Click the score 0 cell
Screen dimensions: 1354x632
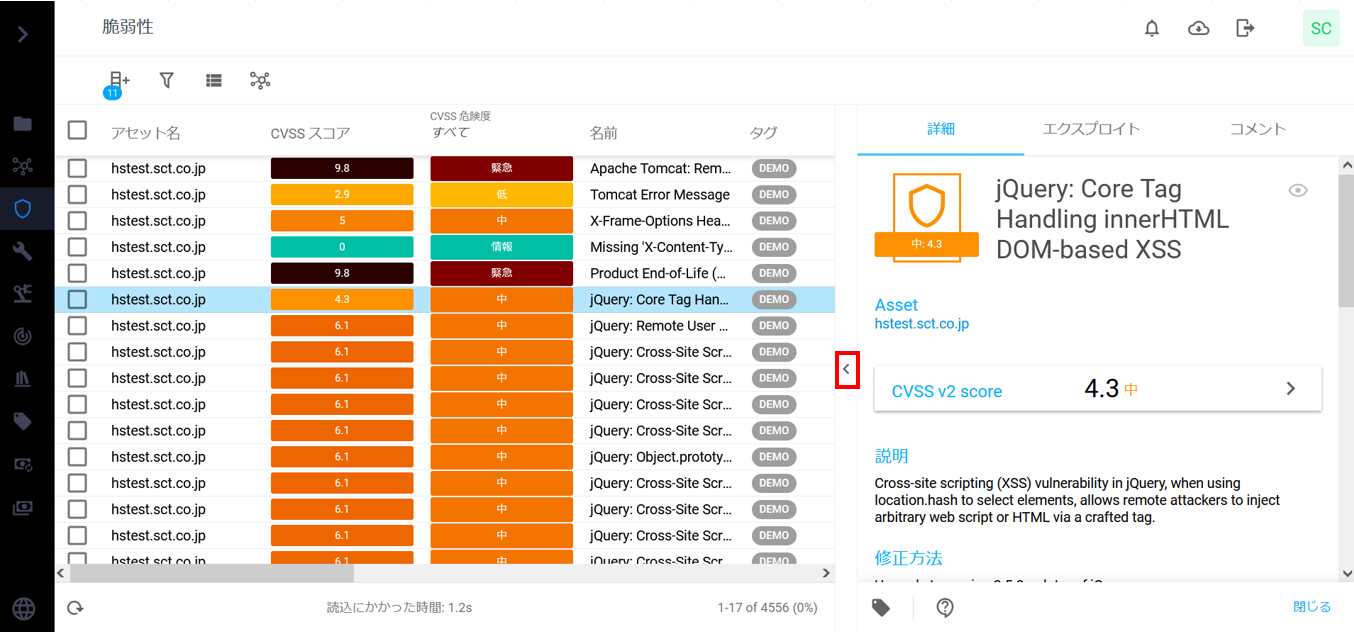tap(342, 247)
